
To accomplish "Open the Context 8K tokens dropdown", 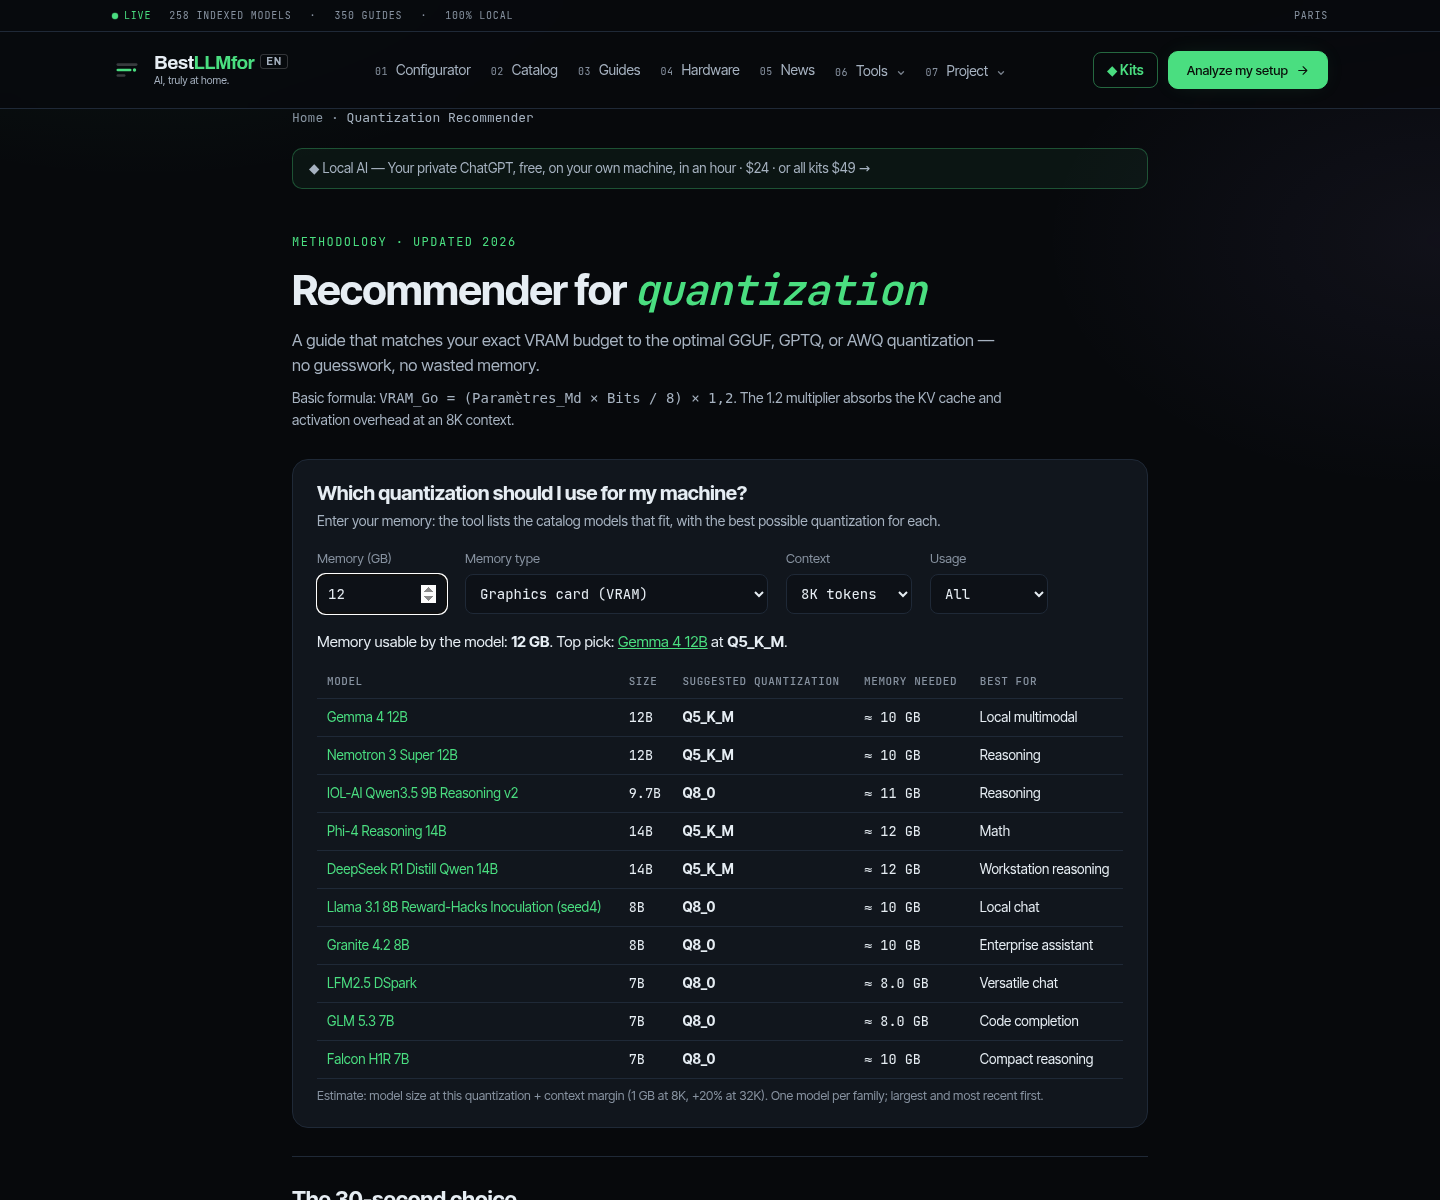I will (x=849, y=594).
